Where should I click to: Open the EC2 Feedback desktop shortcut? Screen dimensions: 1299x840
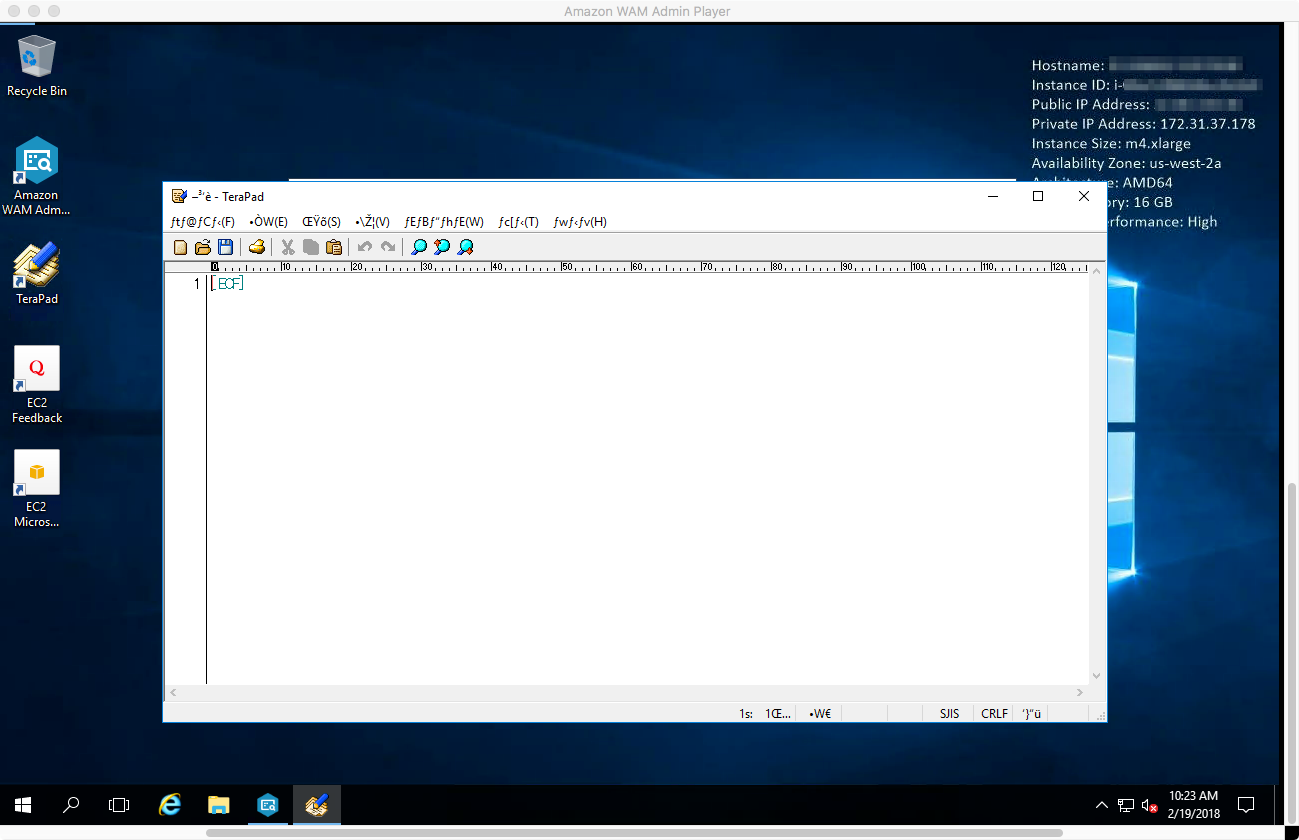click(36, 368)
